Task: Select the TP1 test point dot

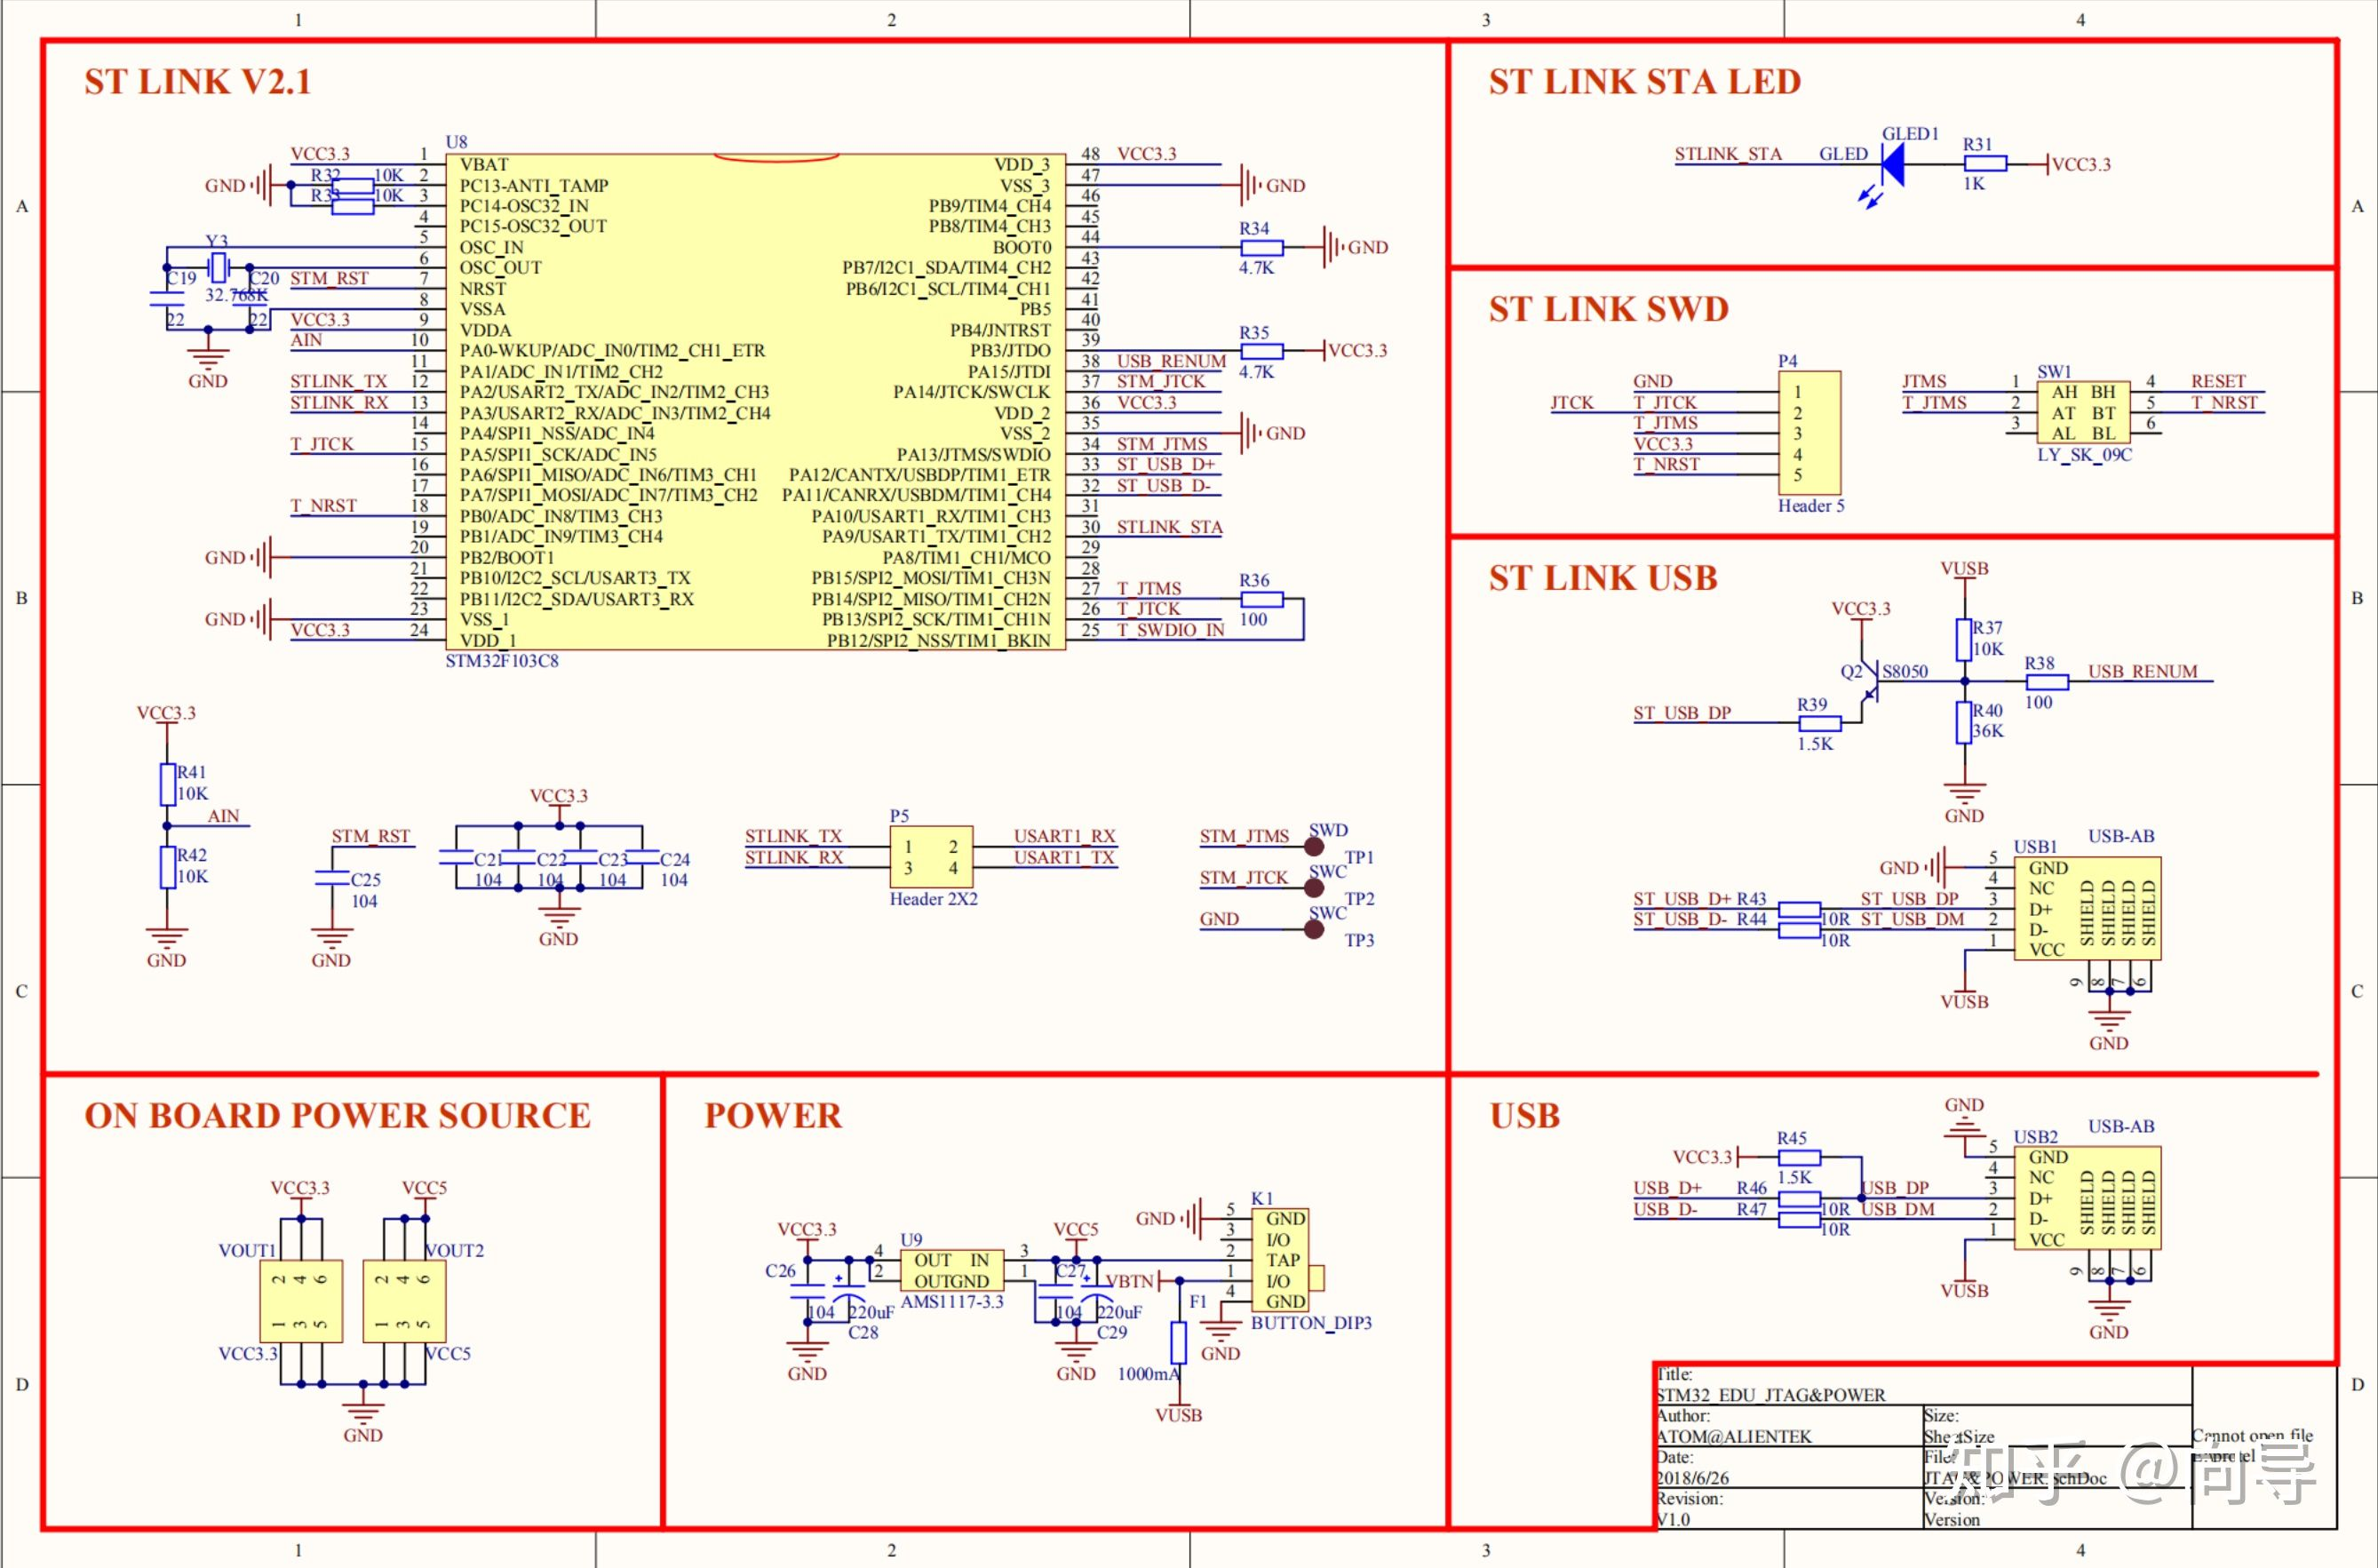Action: click(x=1314, y=846)
